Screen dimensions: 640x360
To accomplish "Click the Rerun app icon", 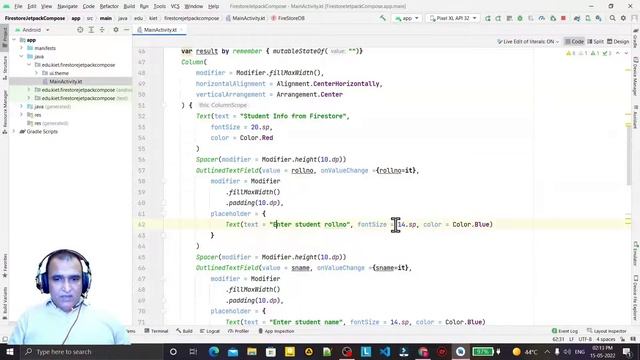I will 487,18.
